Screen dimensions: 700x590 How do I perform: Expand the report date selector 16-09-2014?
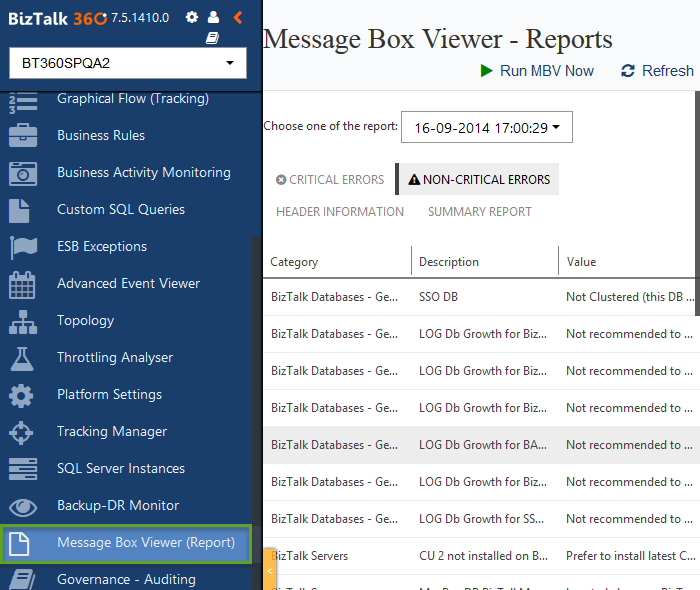(x=486, y=128)
